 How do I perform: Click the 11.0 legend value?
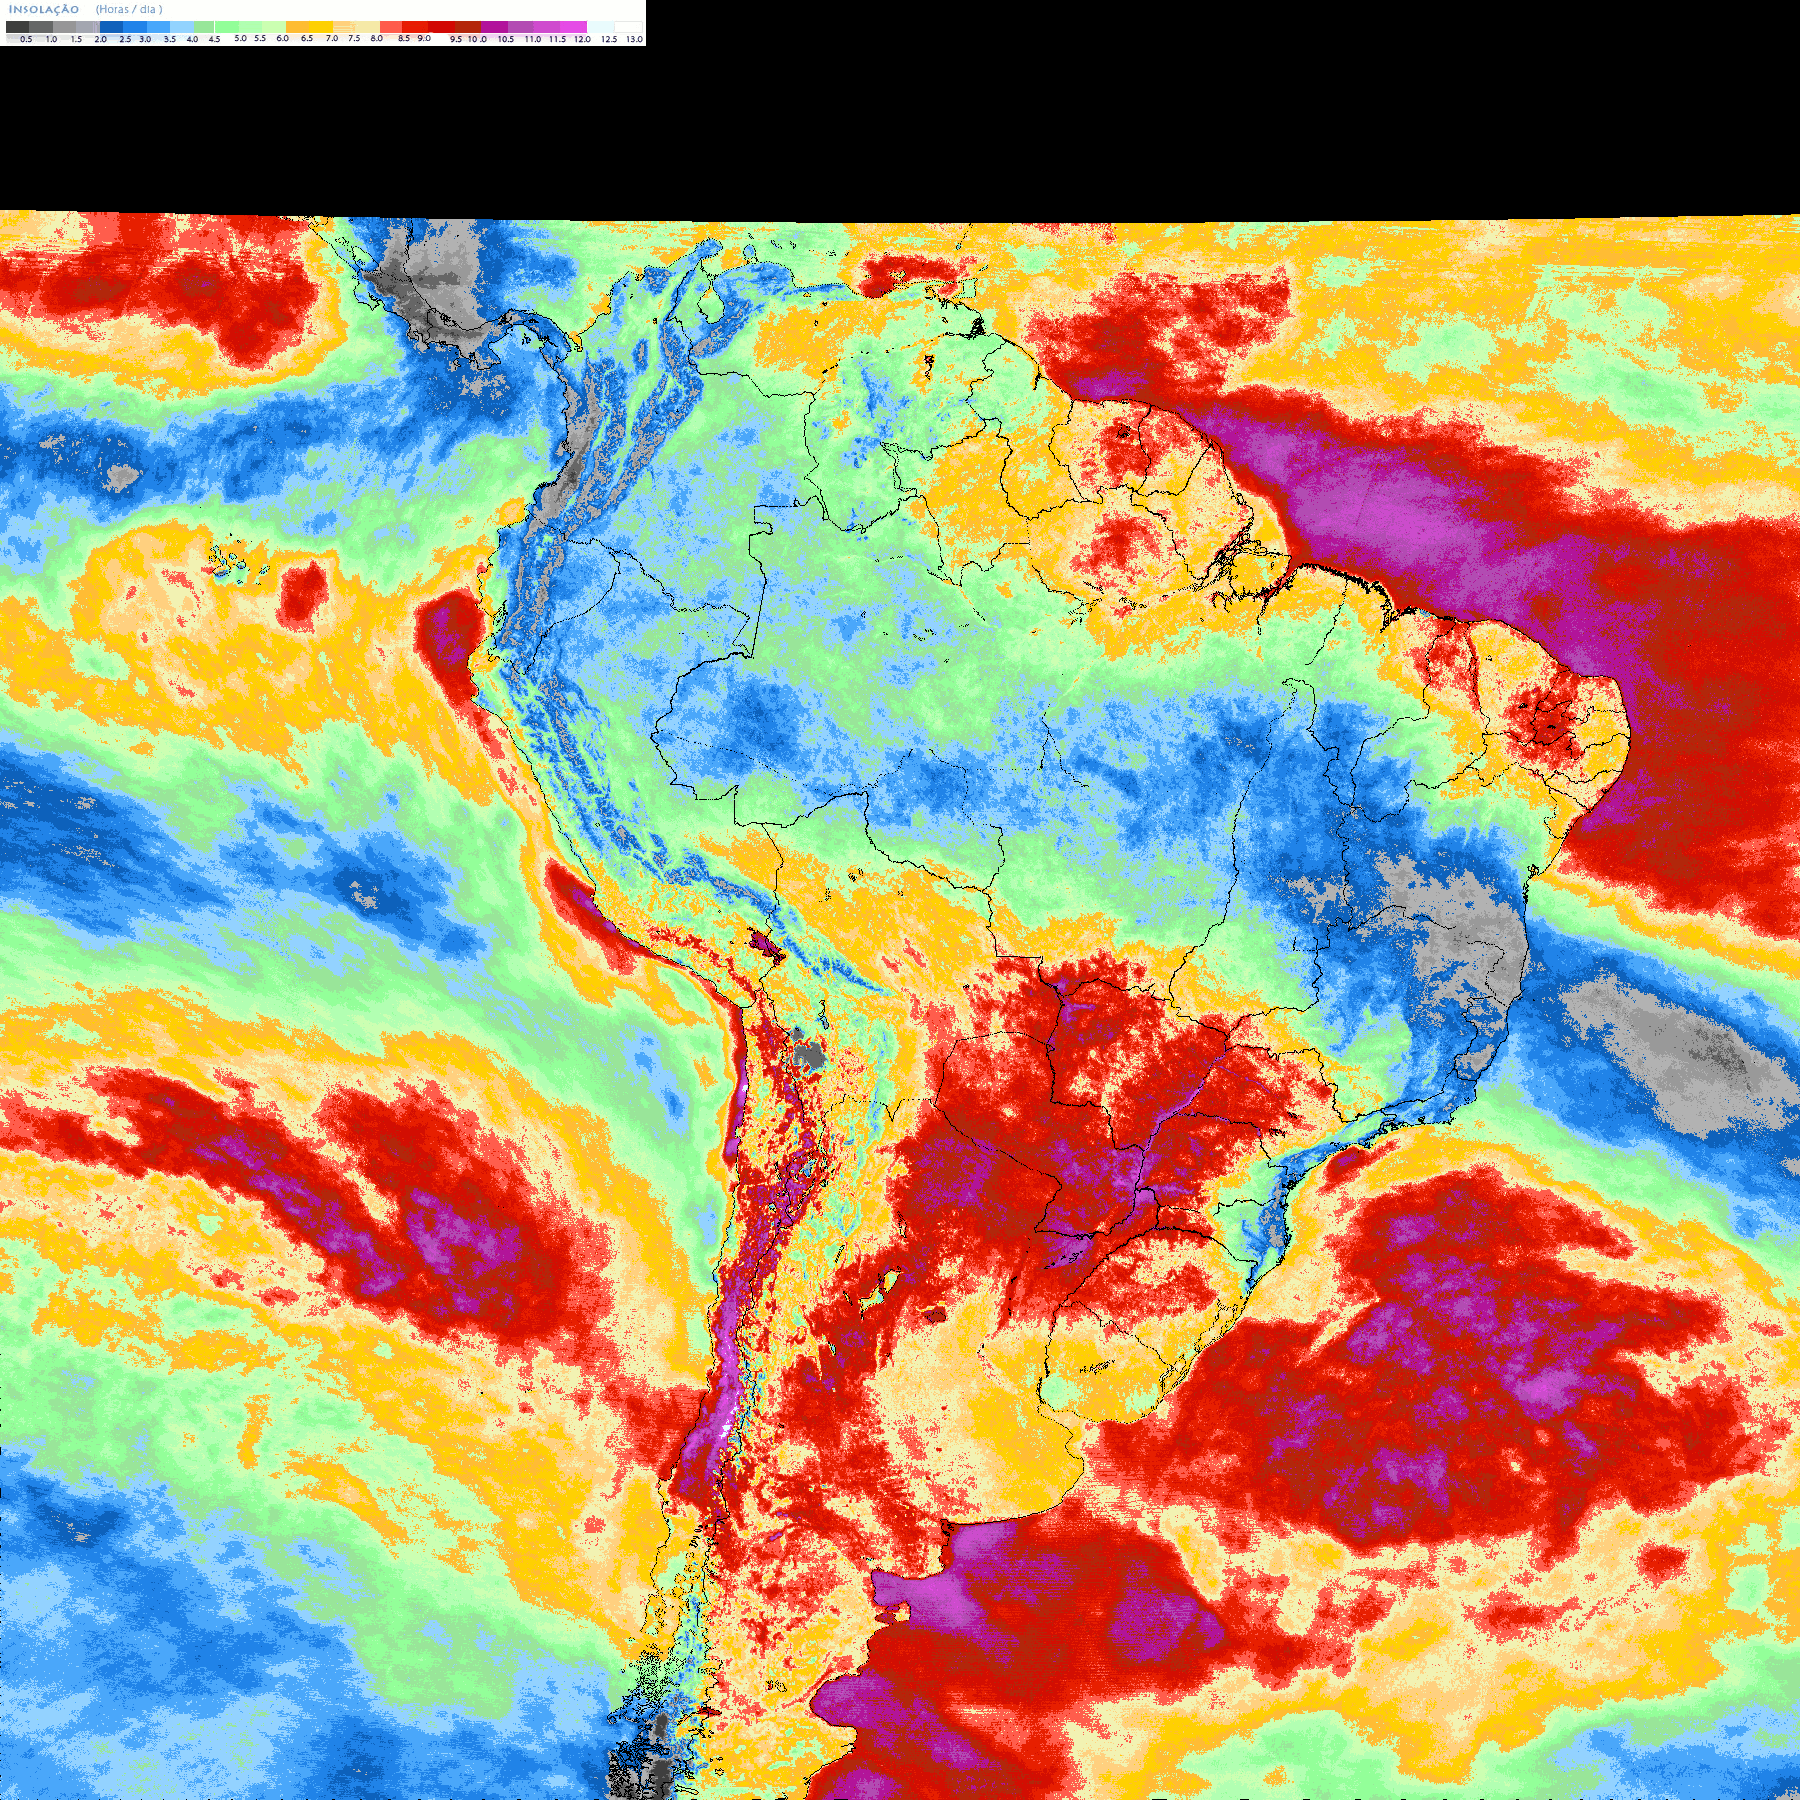pos(533,39)
